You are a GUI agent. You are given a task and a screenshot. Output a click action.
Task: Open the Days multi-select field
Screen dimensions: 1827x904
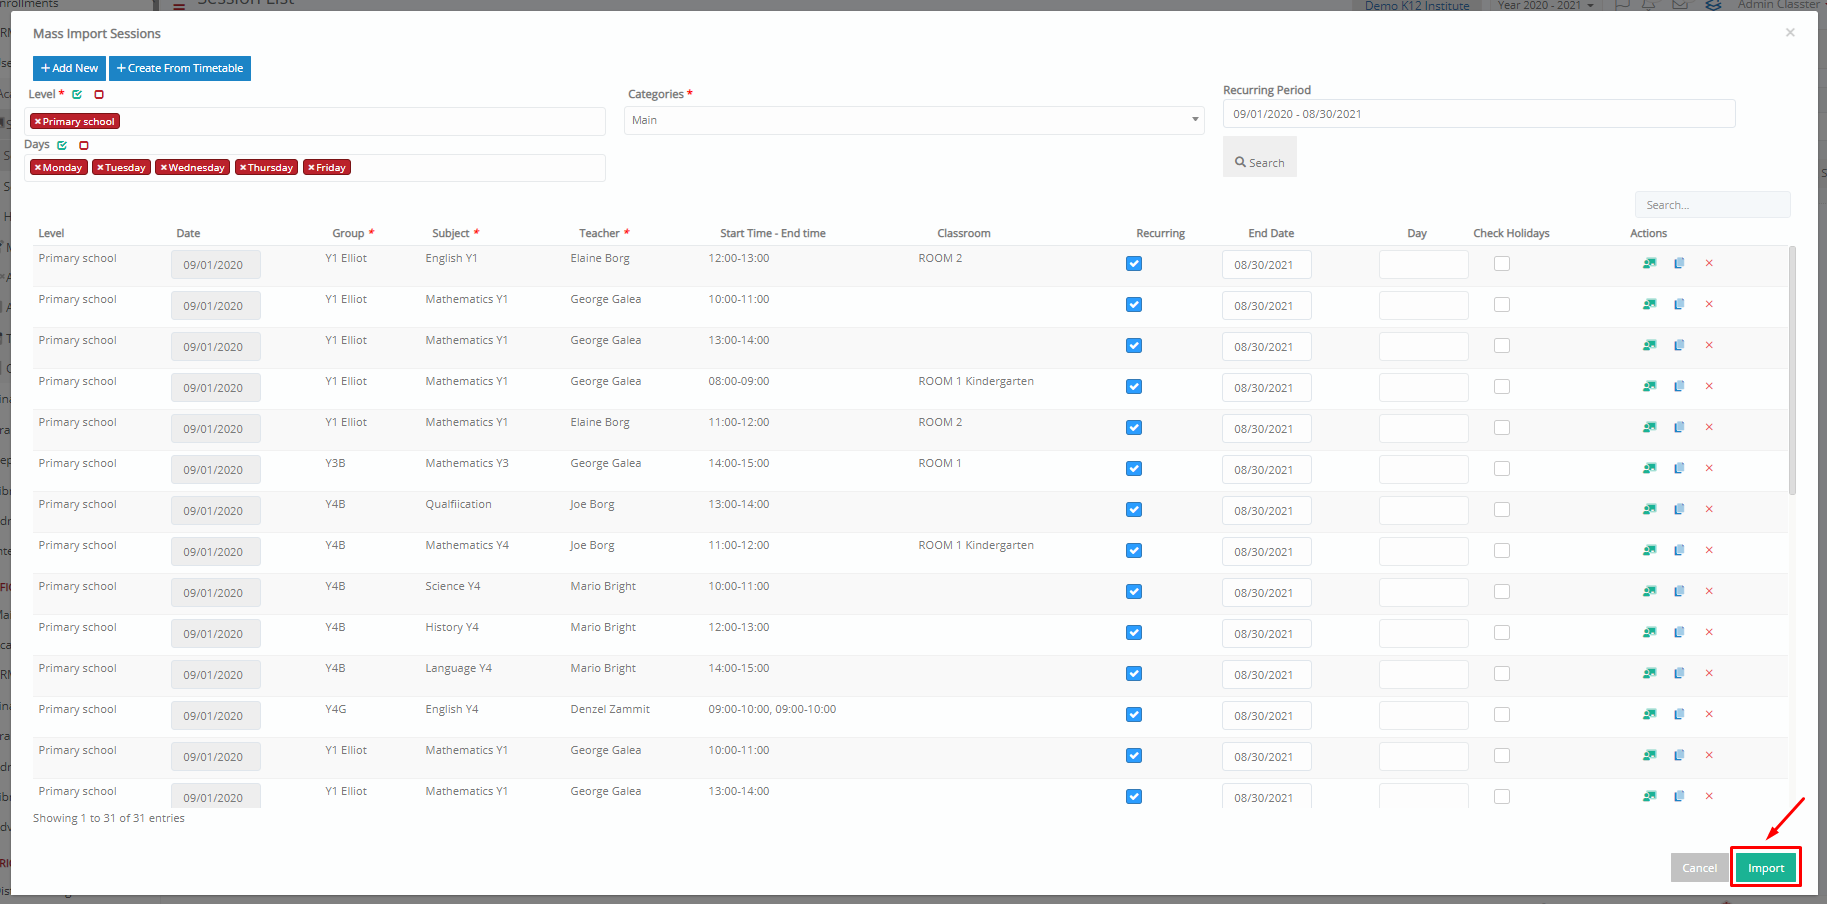315,168
